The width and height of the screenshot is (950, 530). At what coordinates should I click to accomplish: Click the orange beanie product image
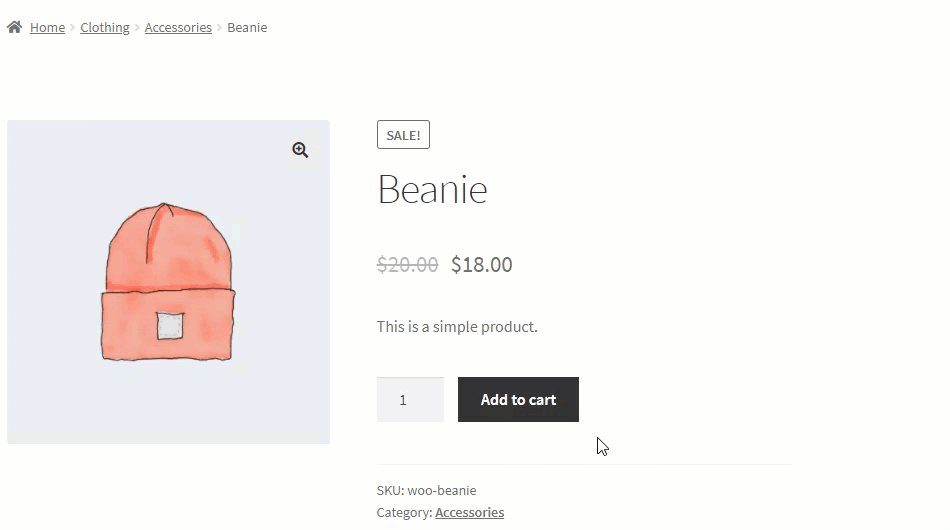(x=168, y=282)
